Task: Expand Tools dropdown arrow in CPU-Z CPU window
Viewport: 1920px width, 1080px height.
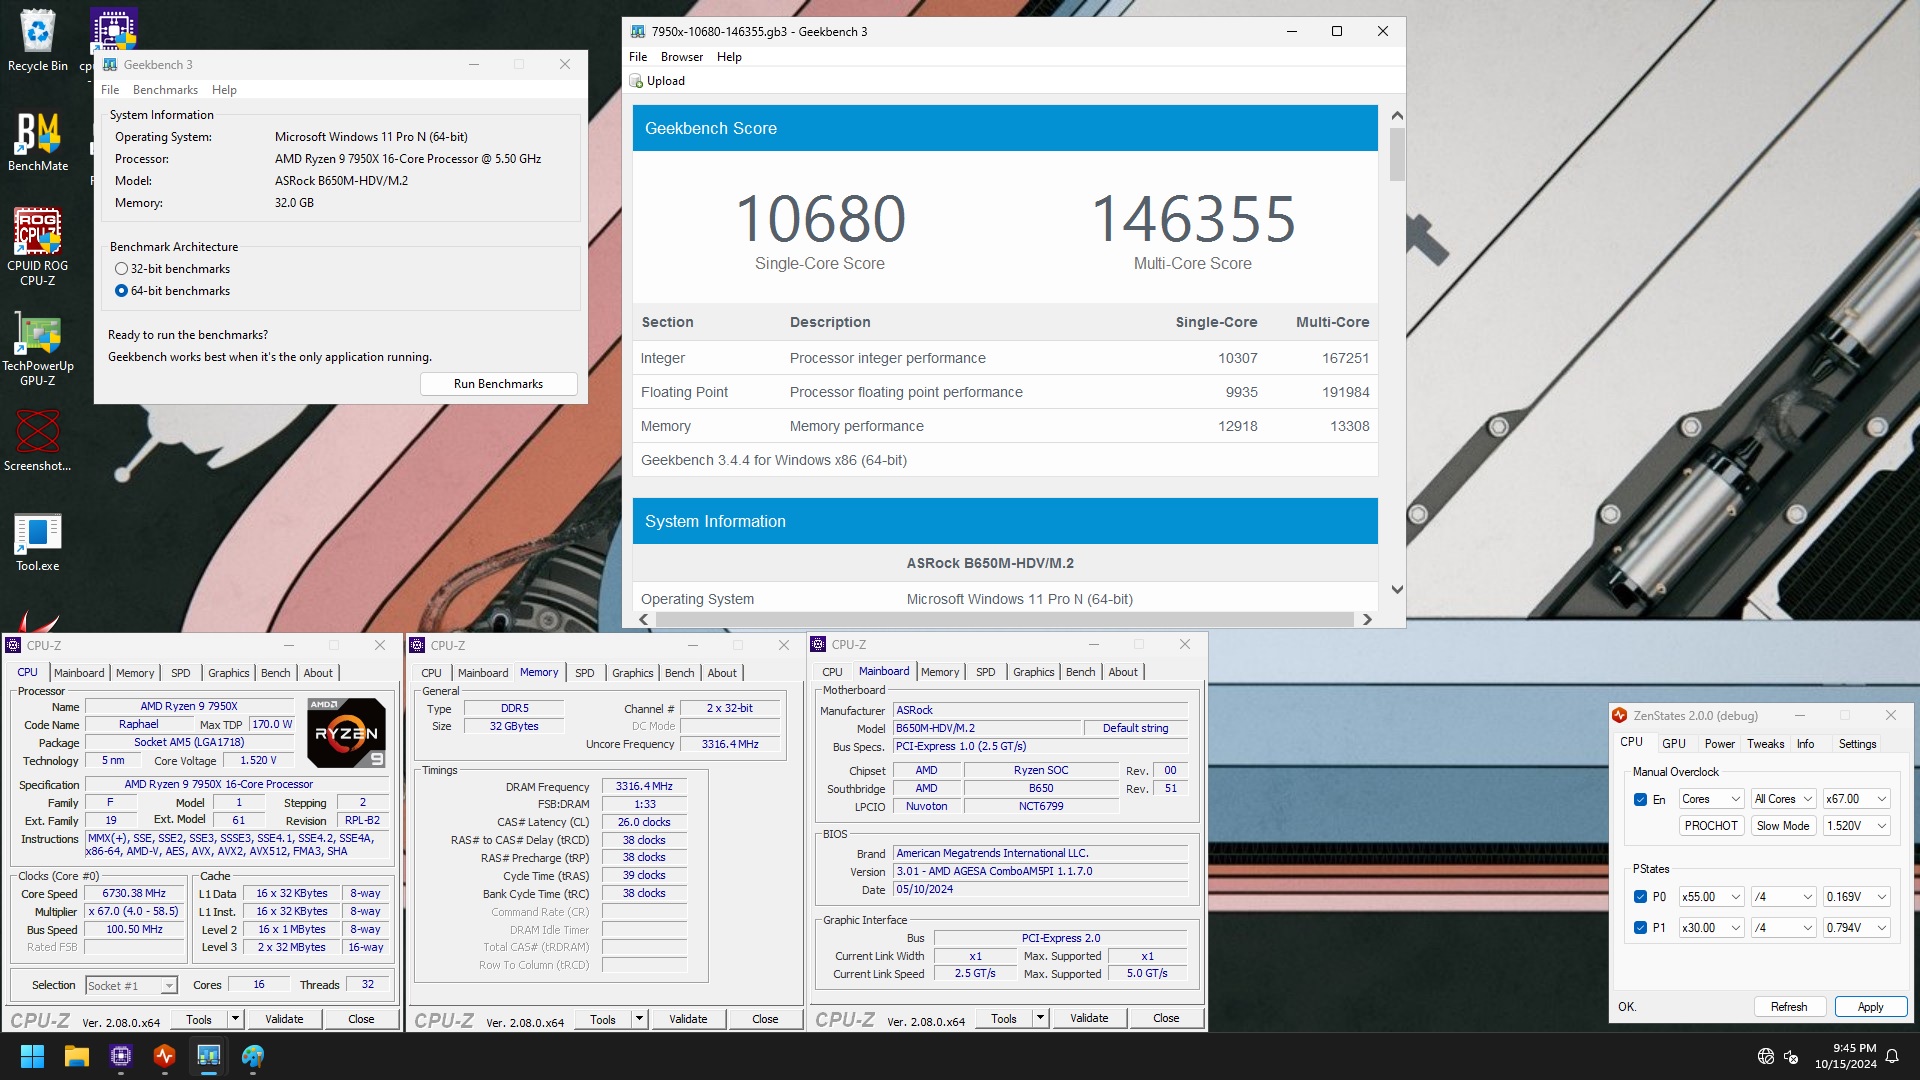Action: (235, 1019)
